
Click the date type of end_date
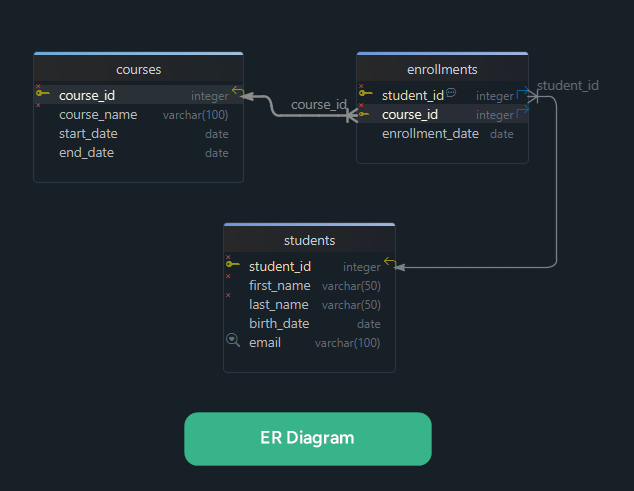[217, 153]
